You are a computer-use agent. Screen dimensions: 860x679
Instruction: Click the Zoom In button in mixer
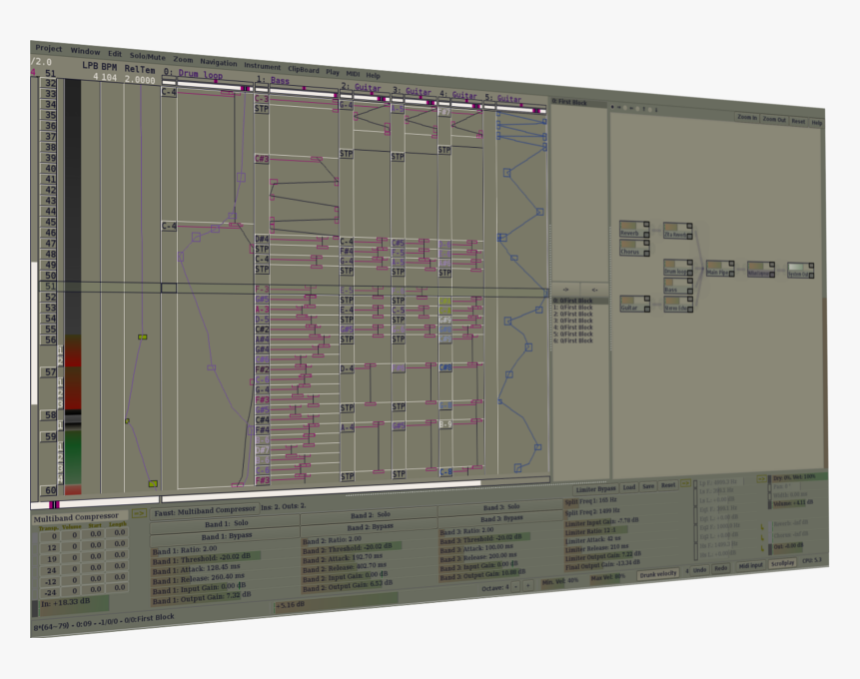click(746, 117)
